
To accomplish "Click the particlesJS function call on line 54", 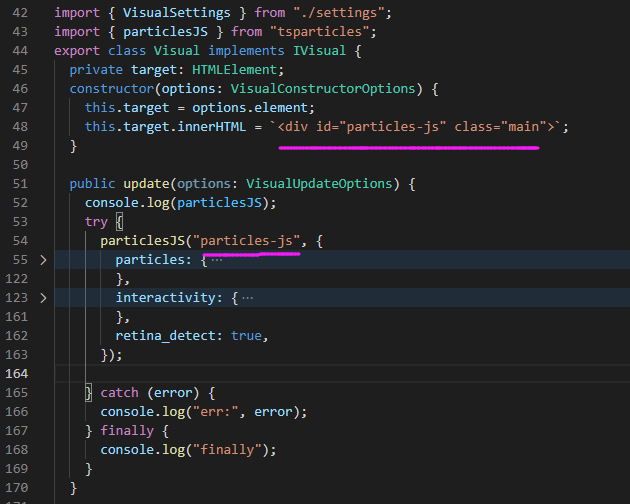I will pyautogui.click(x=142, y=241).
